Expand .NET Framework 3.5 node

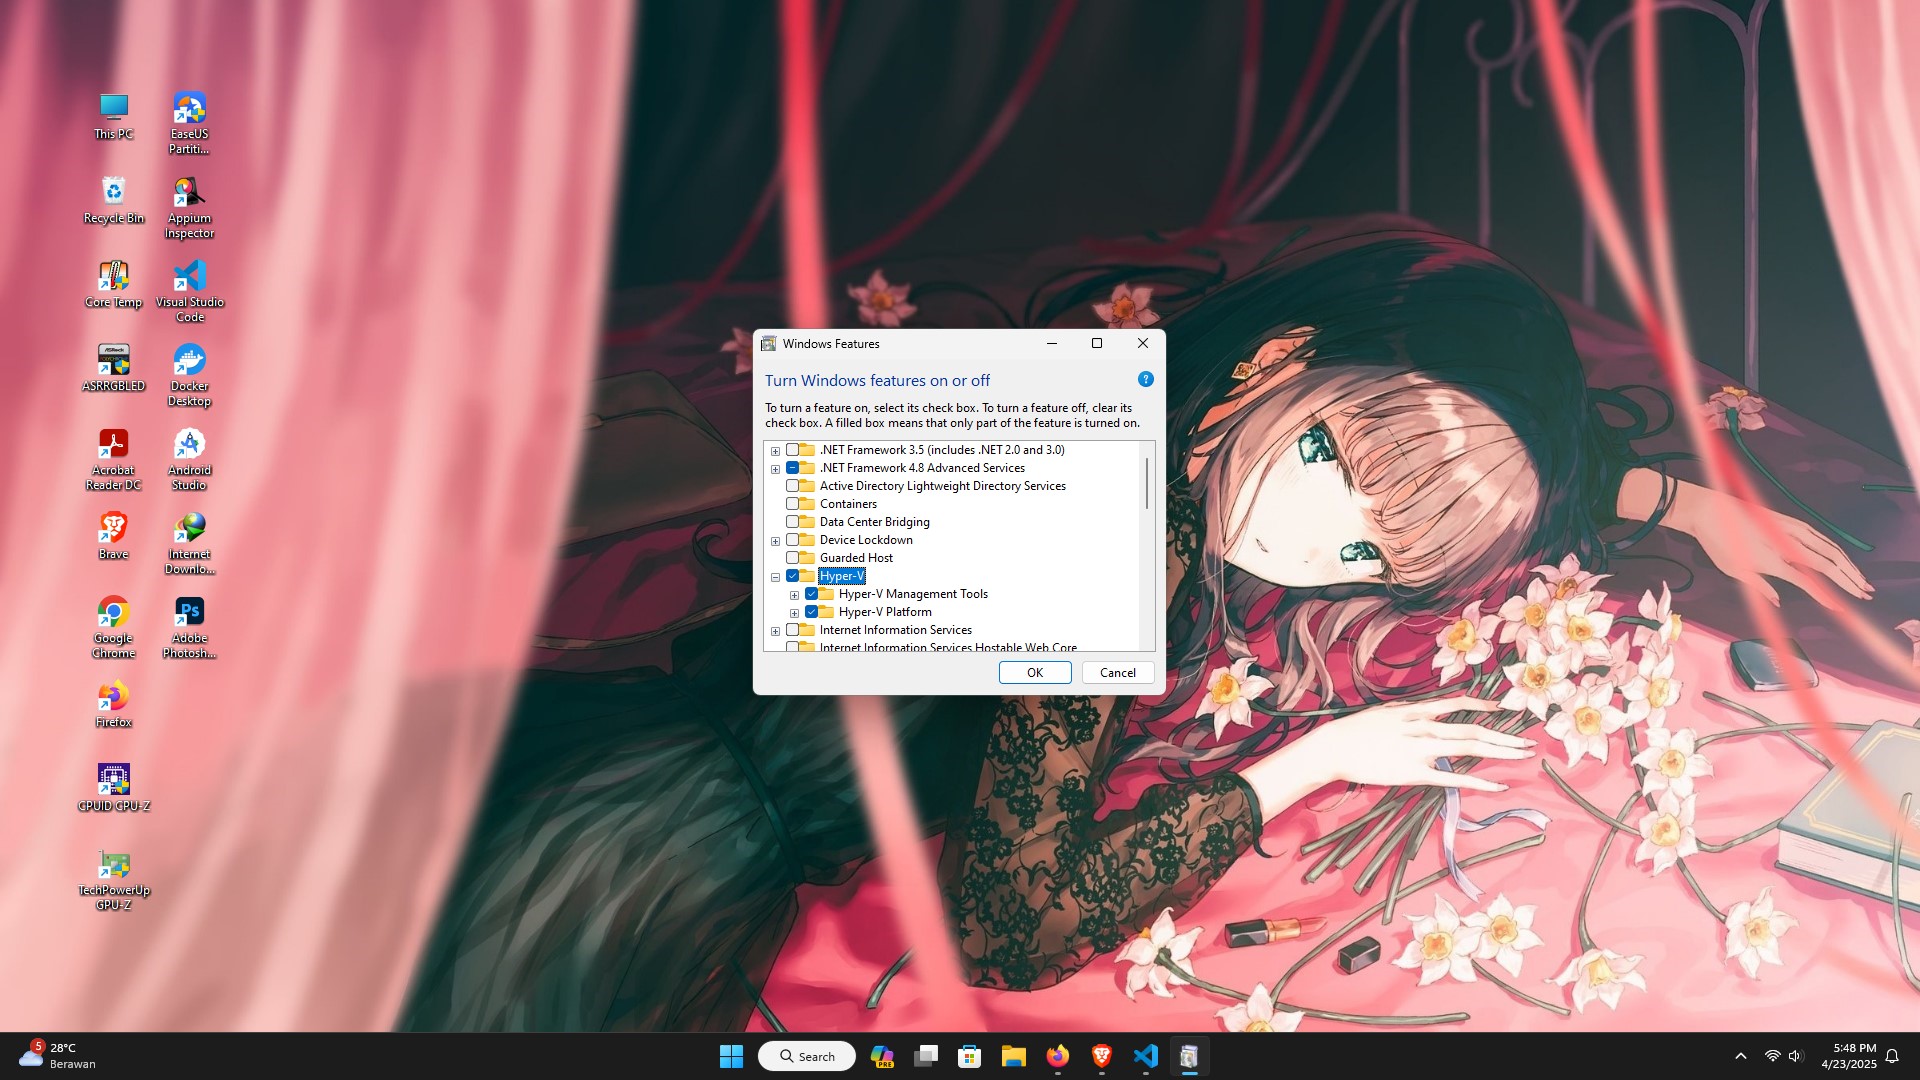(775, 451)
